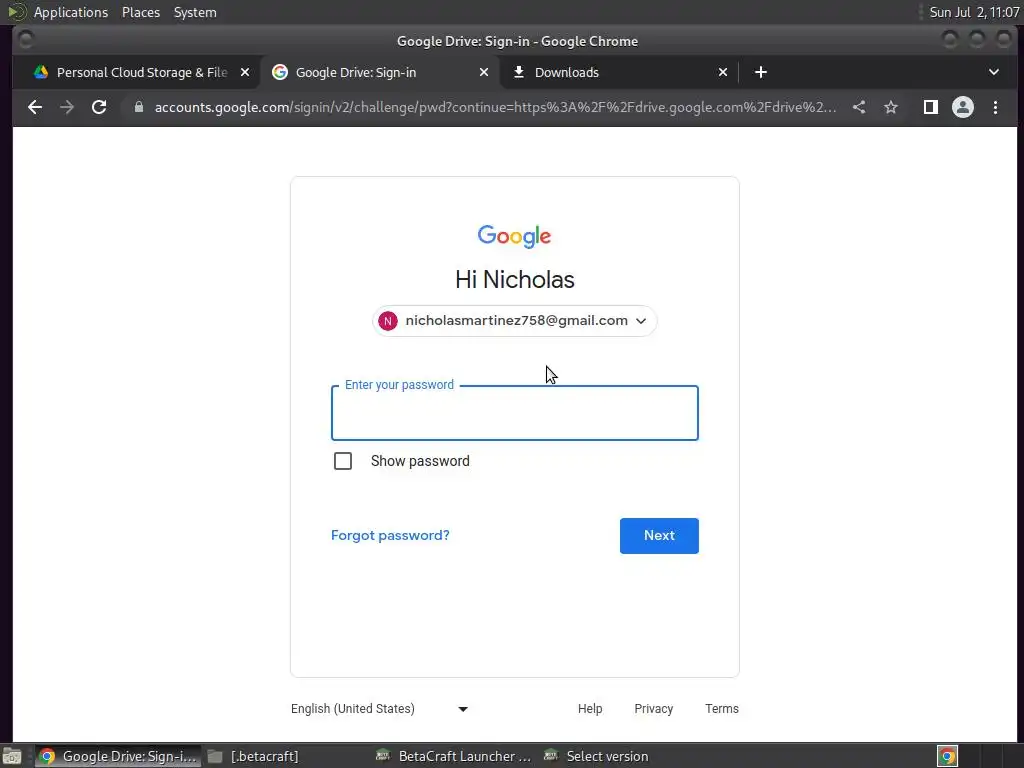1024x768 pixels.
Task: Click the lock icon in the address bar
Action: (138, 107)
